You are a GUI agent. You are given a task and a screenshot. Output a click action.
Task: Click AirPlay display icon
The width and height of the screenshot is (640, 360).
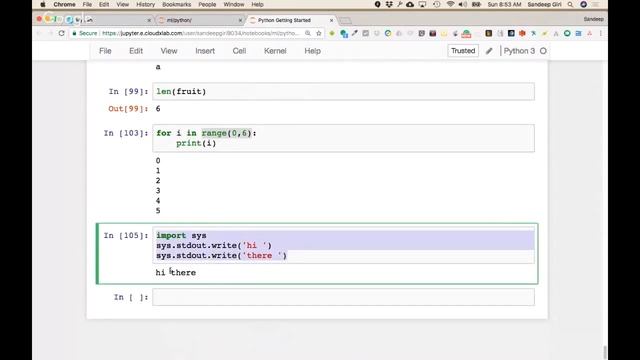[422, 4]
